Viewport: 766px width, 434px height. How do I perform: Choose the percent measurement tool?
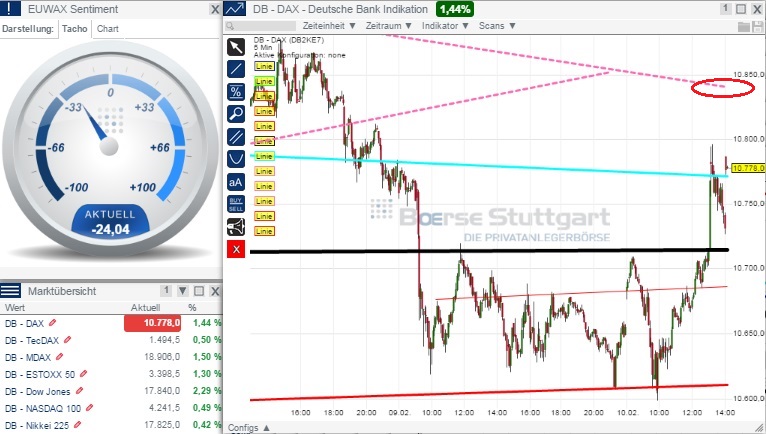[x=236, y=92]
